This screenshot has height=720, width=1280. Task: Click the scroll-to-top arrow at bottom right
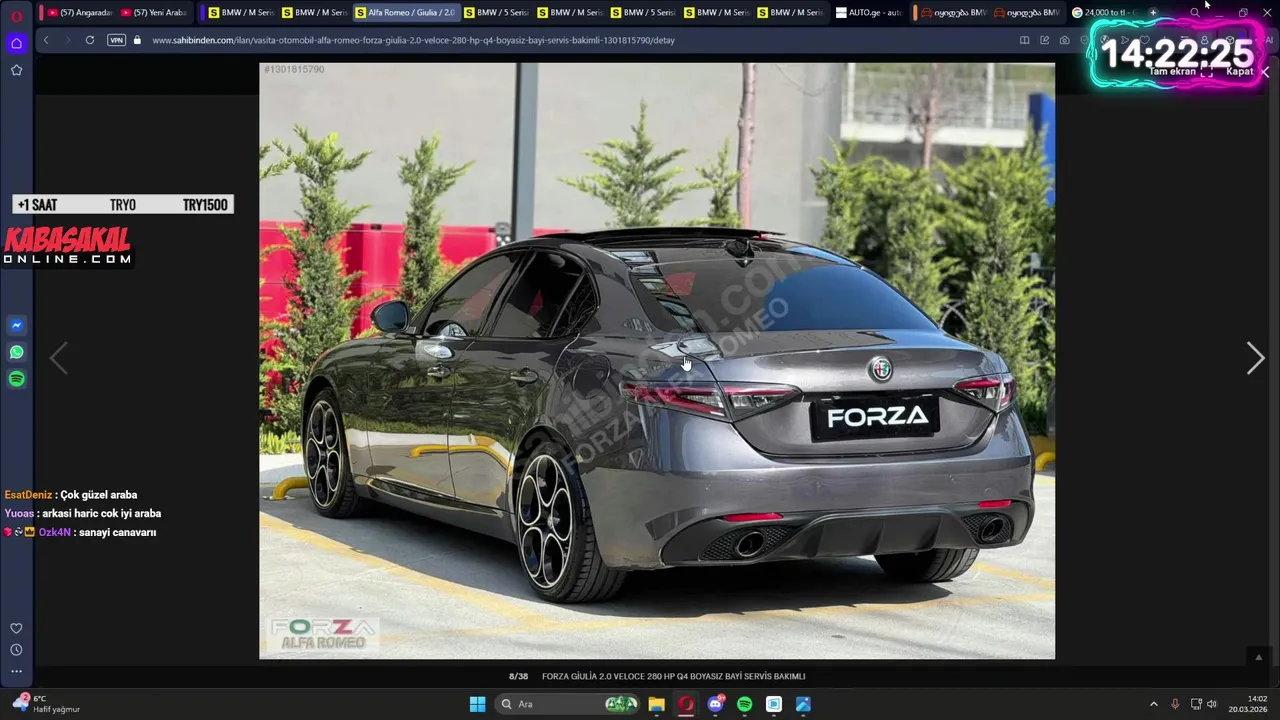[x=1258, y=657]
